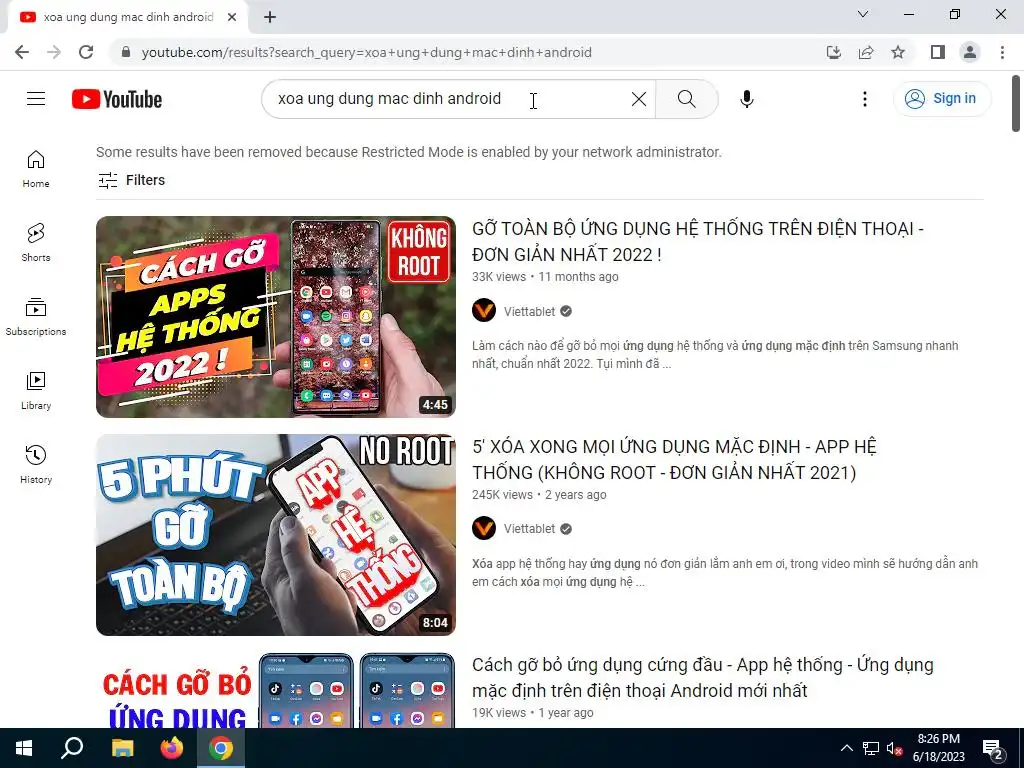Open the 'Cách gỡ bỏ ứng dụng' thumbnail
The height and width of the screenshot is (768, 1024).
(x=276, y=690)
